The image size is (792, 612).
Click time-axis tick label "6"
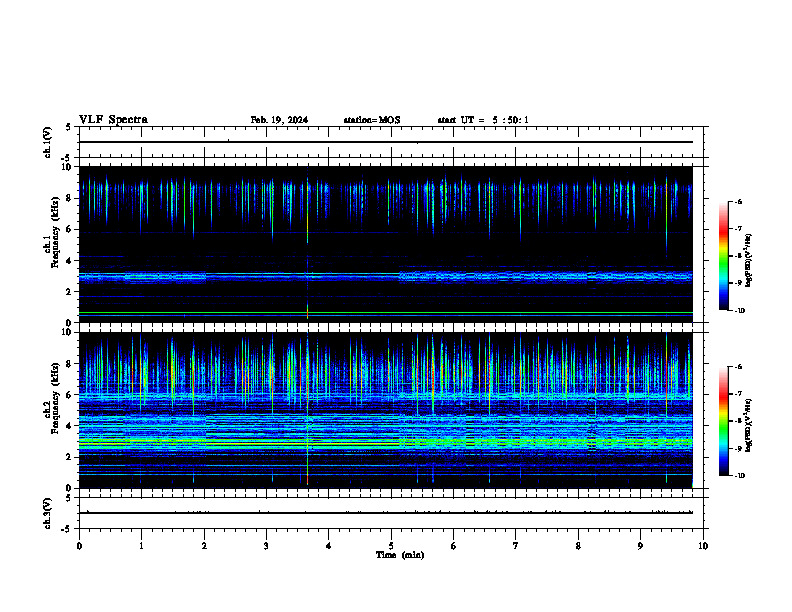pyautogui.click(x=453, y=546)
